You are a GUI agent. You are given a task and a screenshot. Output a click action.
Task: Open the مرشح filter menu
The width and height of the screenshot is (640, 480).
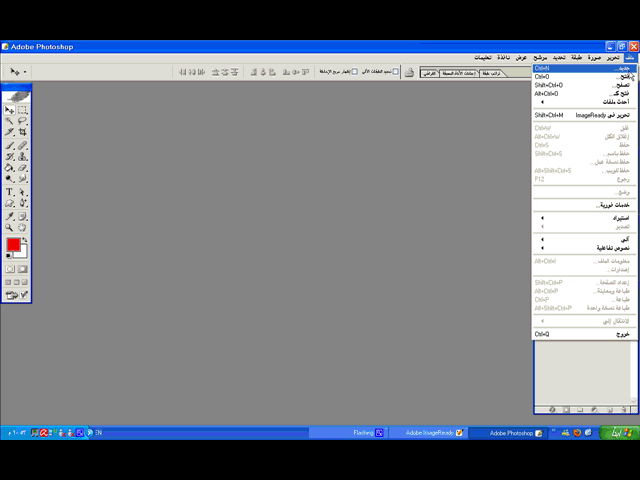point(540,58)
